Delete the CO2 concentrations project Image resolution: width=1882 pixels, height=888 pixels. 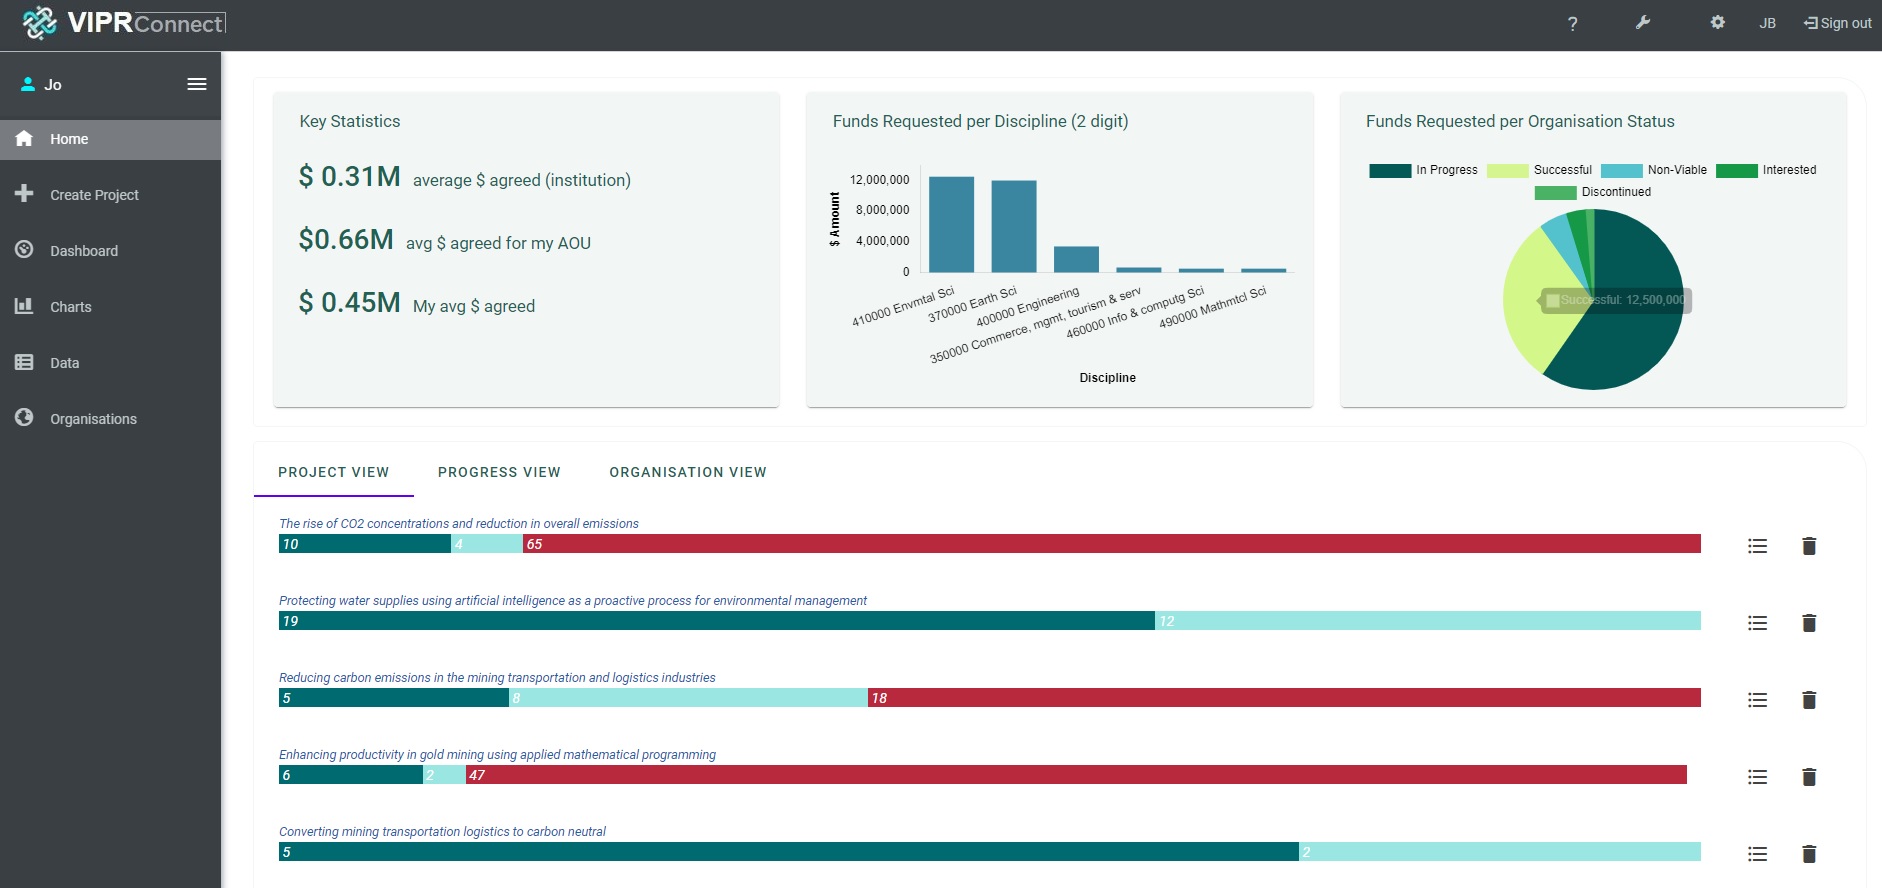1808,546
